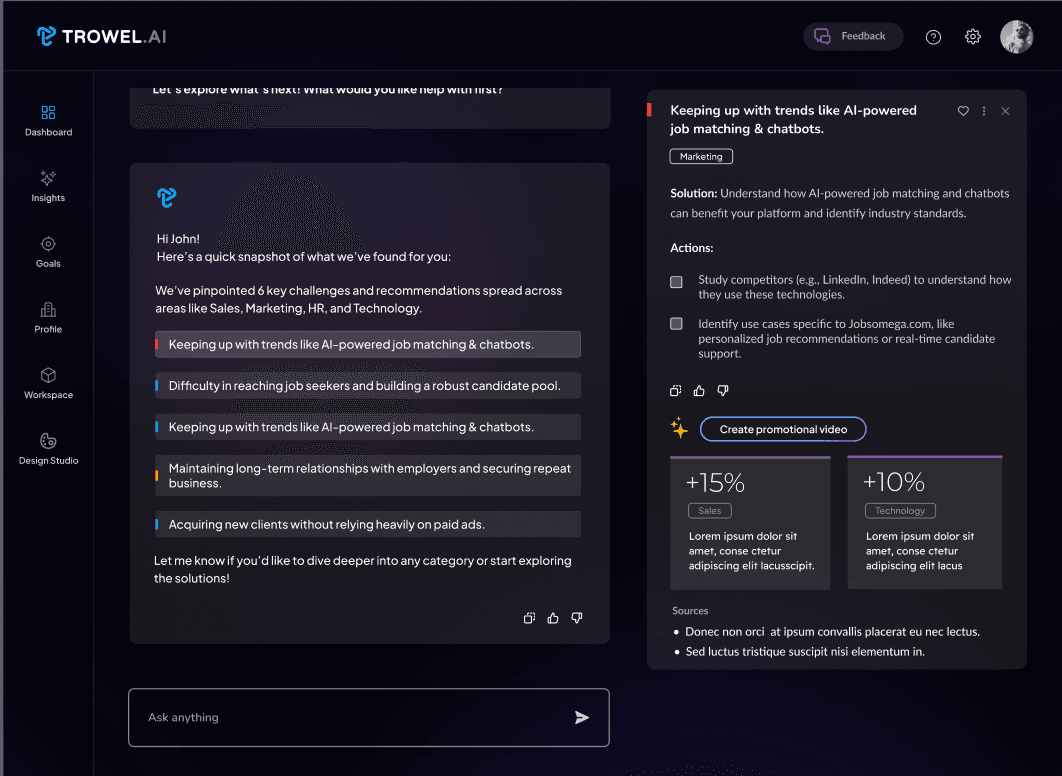Check 'Study competitors' action checkbox
Image resolution: width=1062 pixels, height=776 pixels.
pos(676,282)
